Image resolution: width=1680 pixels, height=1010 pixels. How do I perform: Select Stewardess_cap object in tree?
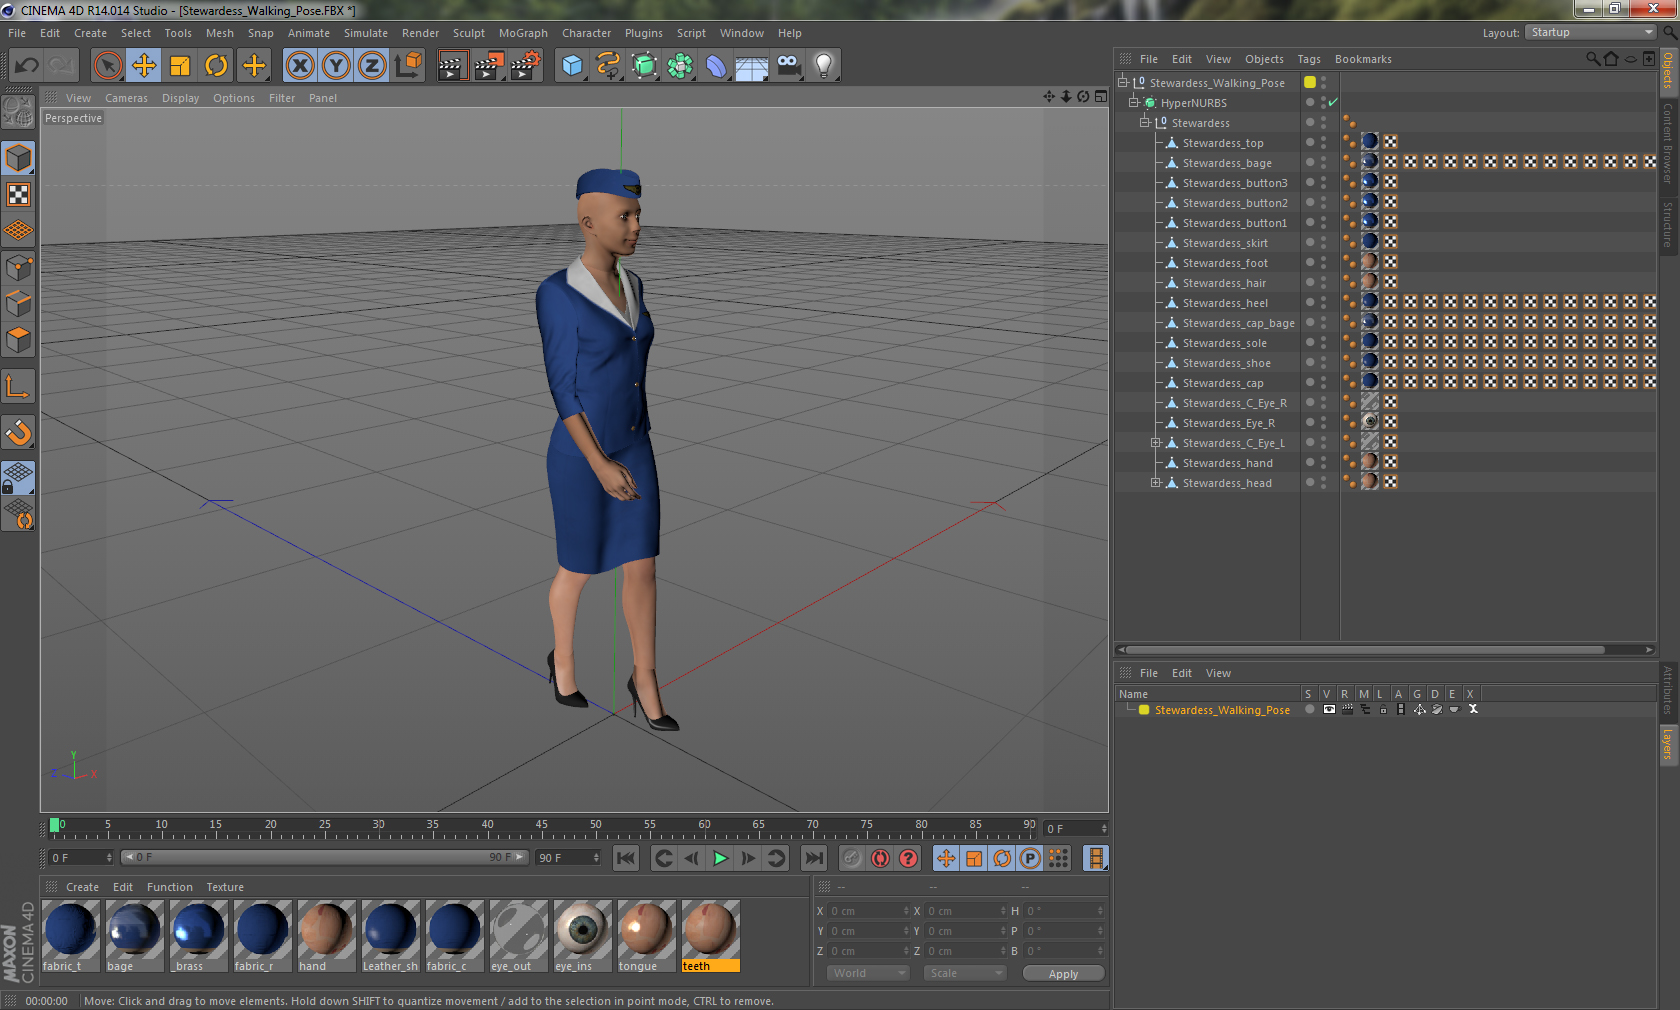click(x=1222, y=383)
